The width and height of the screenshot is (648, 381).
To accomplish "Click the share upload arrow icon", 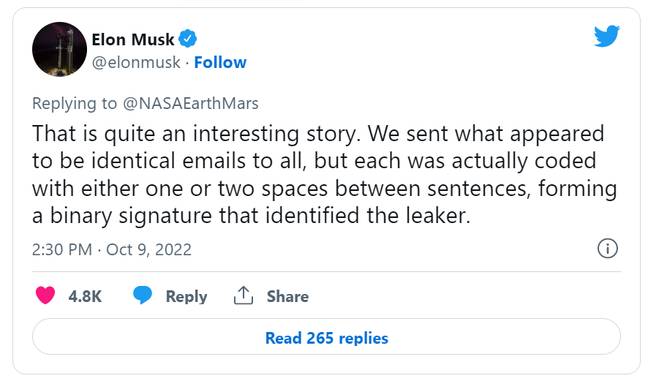I will click(x=243, y=295).
